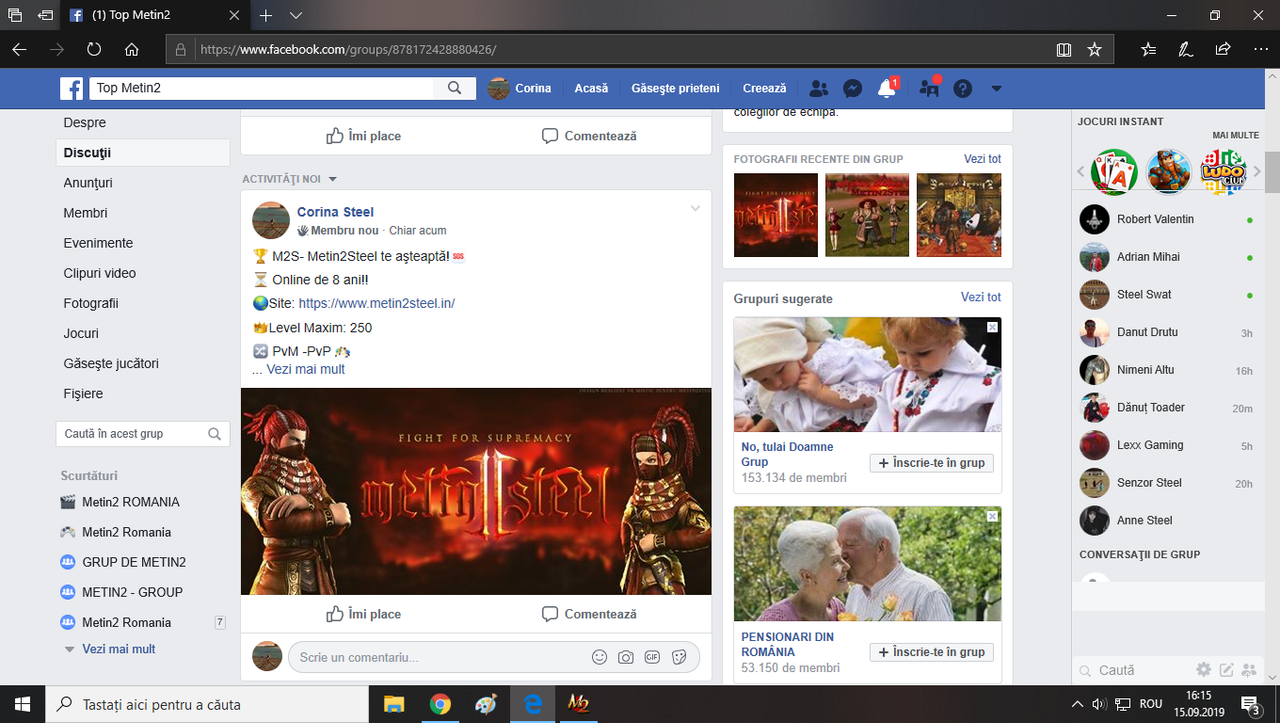Click Creează in the top bar
This screenshot has width=1280, height=723.
[765, 88]
